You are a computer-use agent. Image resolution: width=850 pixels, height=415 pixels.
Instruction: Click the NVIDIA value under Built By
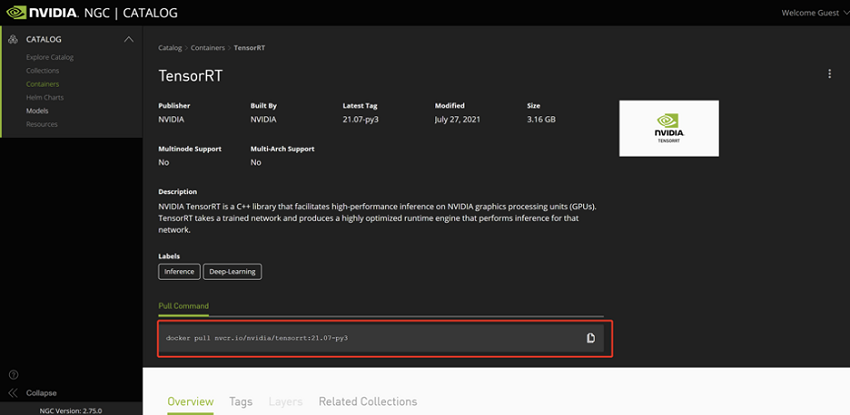click(263, 120)
